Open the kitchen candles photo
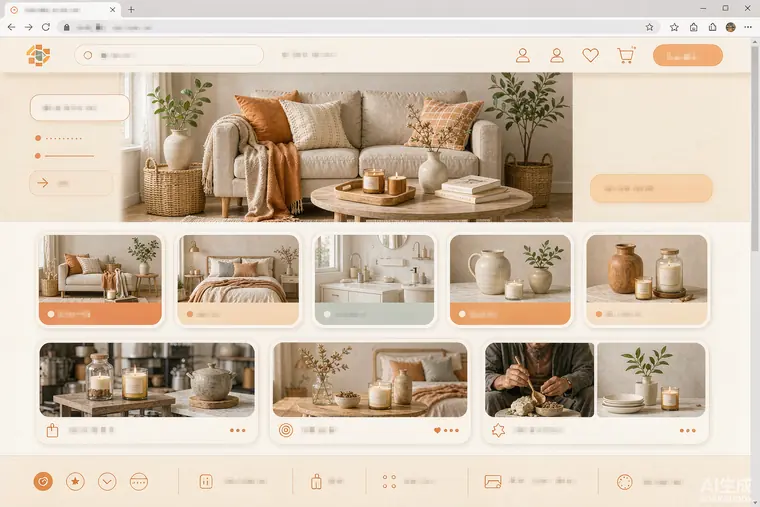Screen dimensions: 760x507 pos(147,380)
